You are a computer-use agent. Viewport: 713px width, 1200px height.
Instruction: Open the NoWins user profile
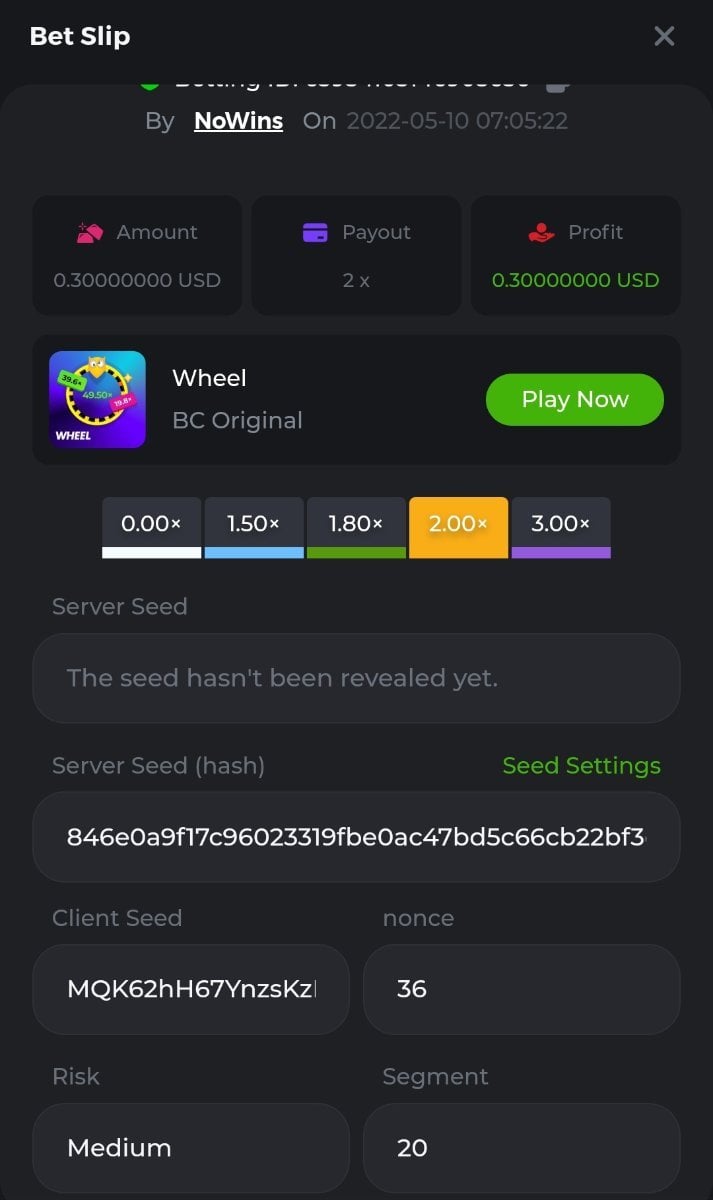point(238,121)
